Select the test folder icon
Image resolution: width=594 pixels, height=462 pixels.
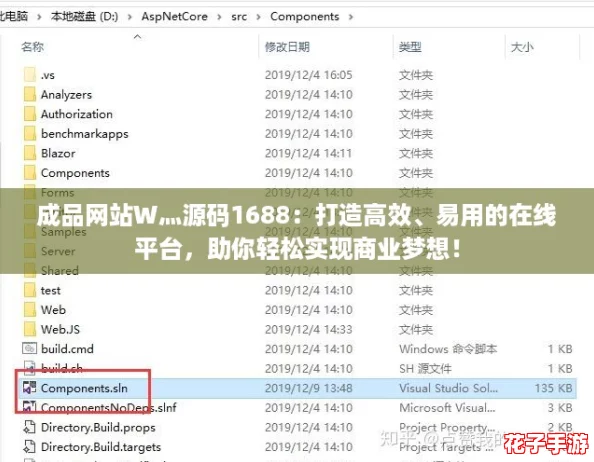(x=30, y=290)
